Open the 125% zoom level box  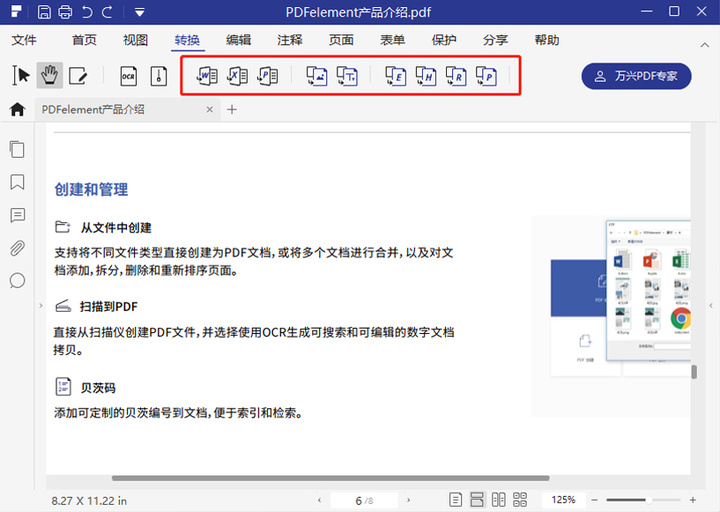[x=563, y=500]
